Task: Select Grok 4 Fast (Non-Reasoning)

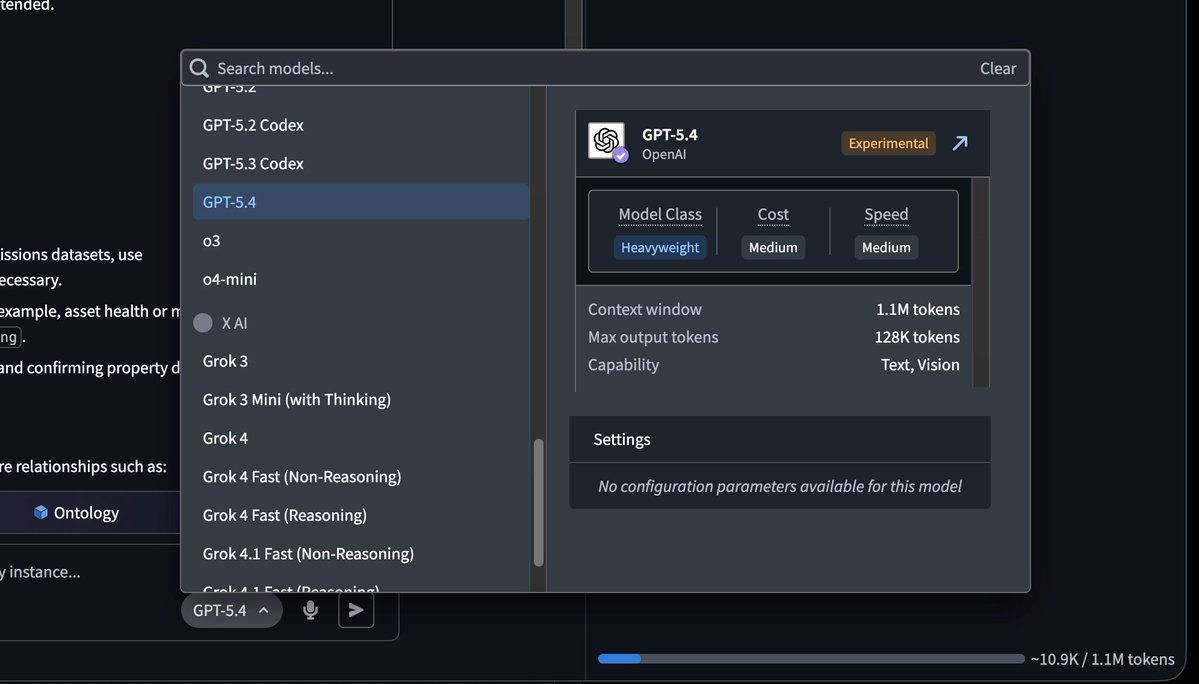Action: 361,476
